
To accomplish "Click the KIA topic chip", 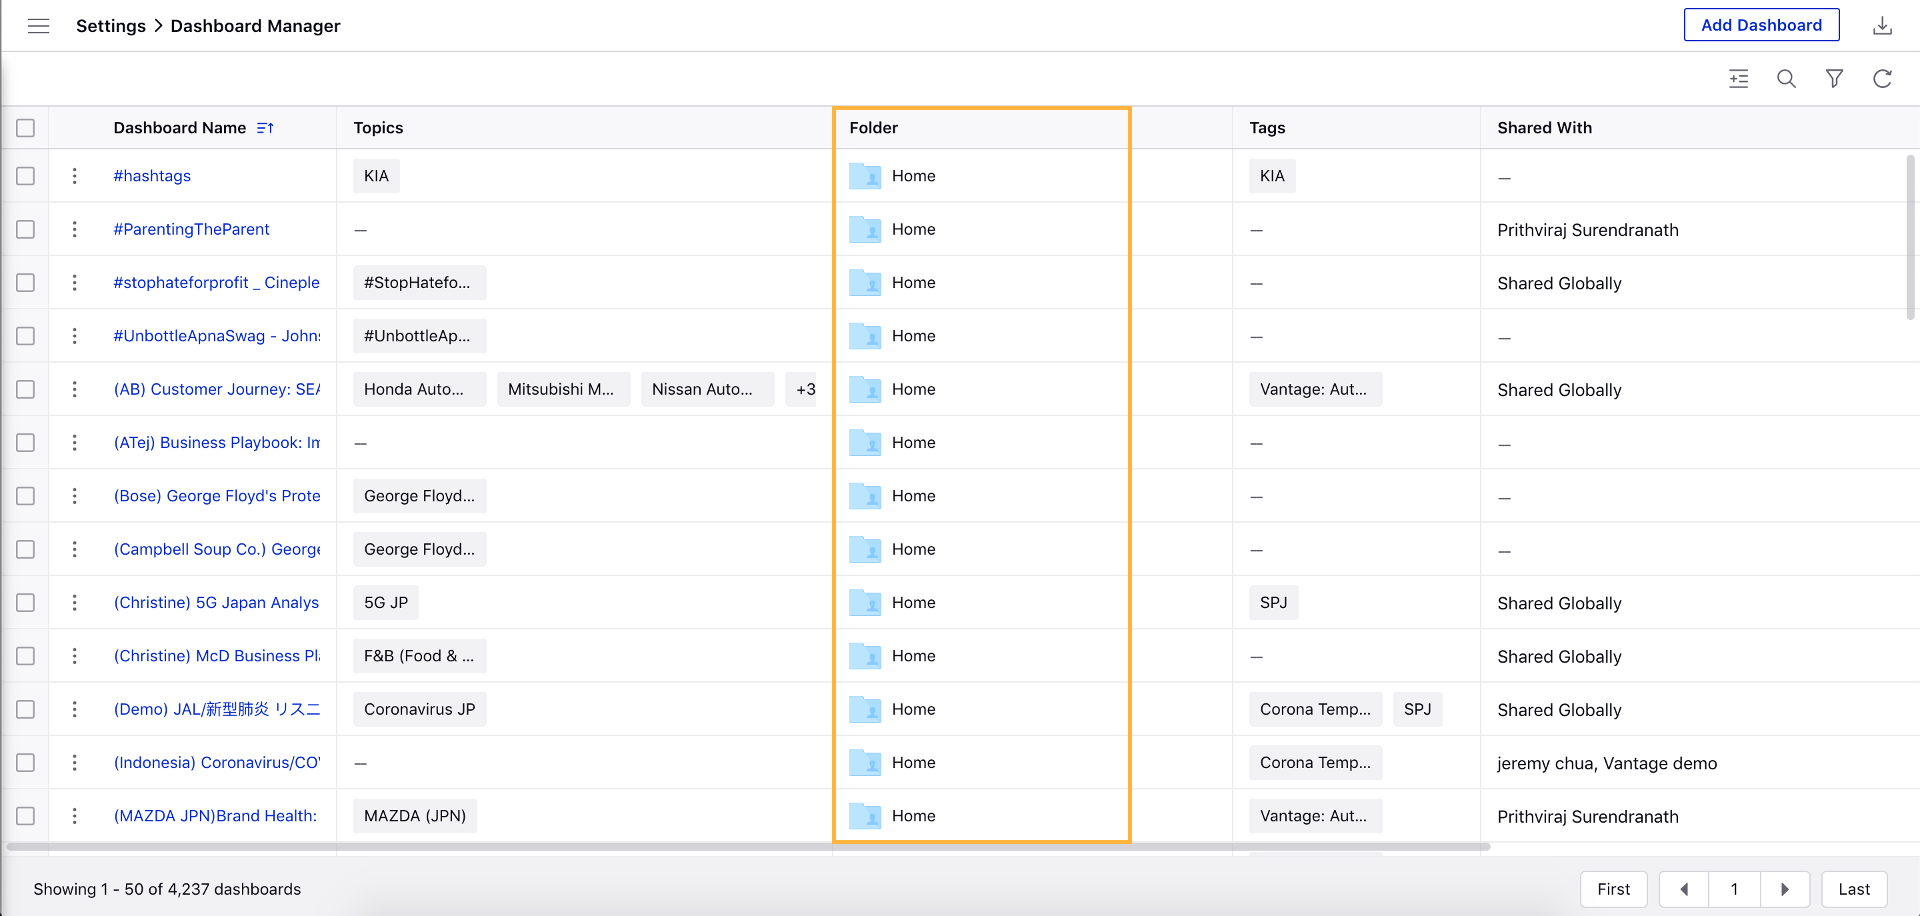I will click(376, 176).
